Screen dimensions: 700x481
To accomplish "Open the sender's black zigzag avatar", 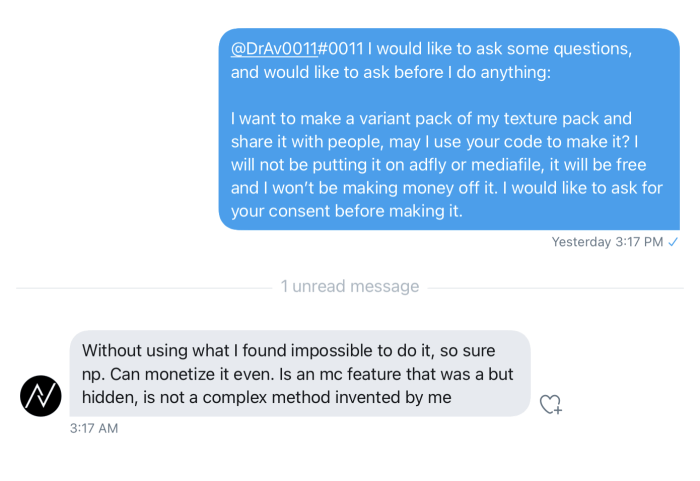I will [41, 396].
